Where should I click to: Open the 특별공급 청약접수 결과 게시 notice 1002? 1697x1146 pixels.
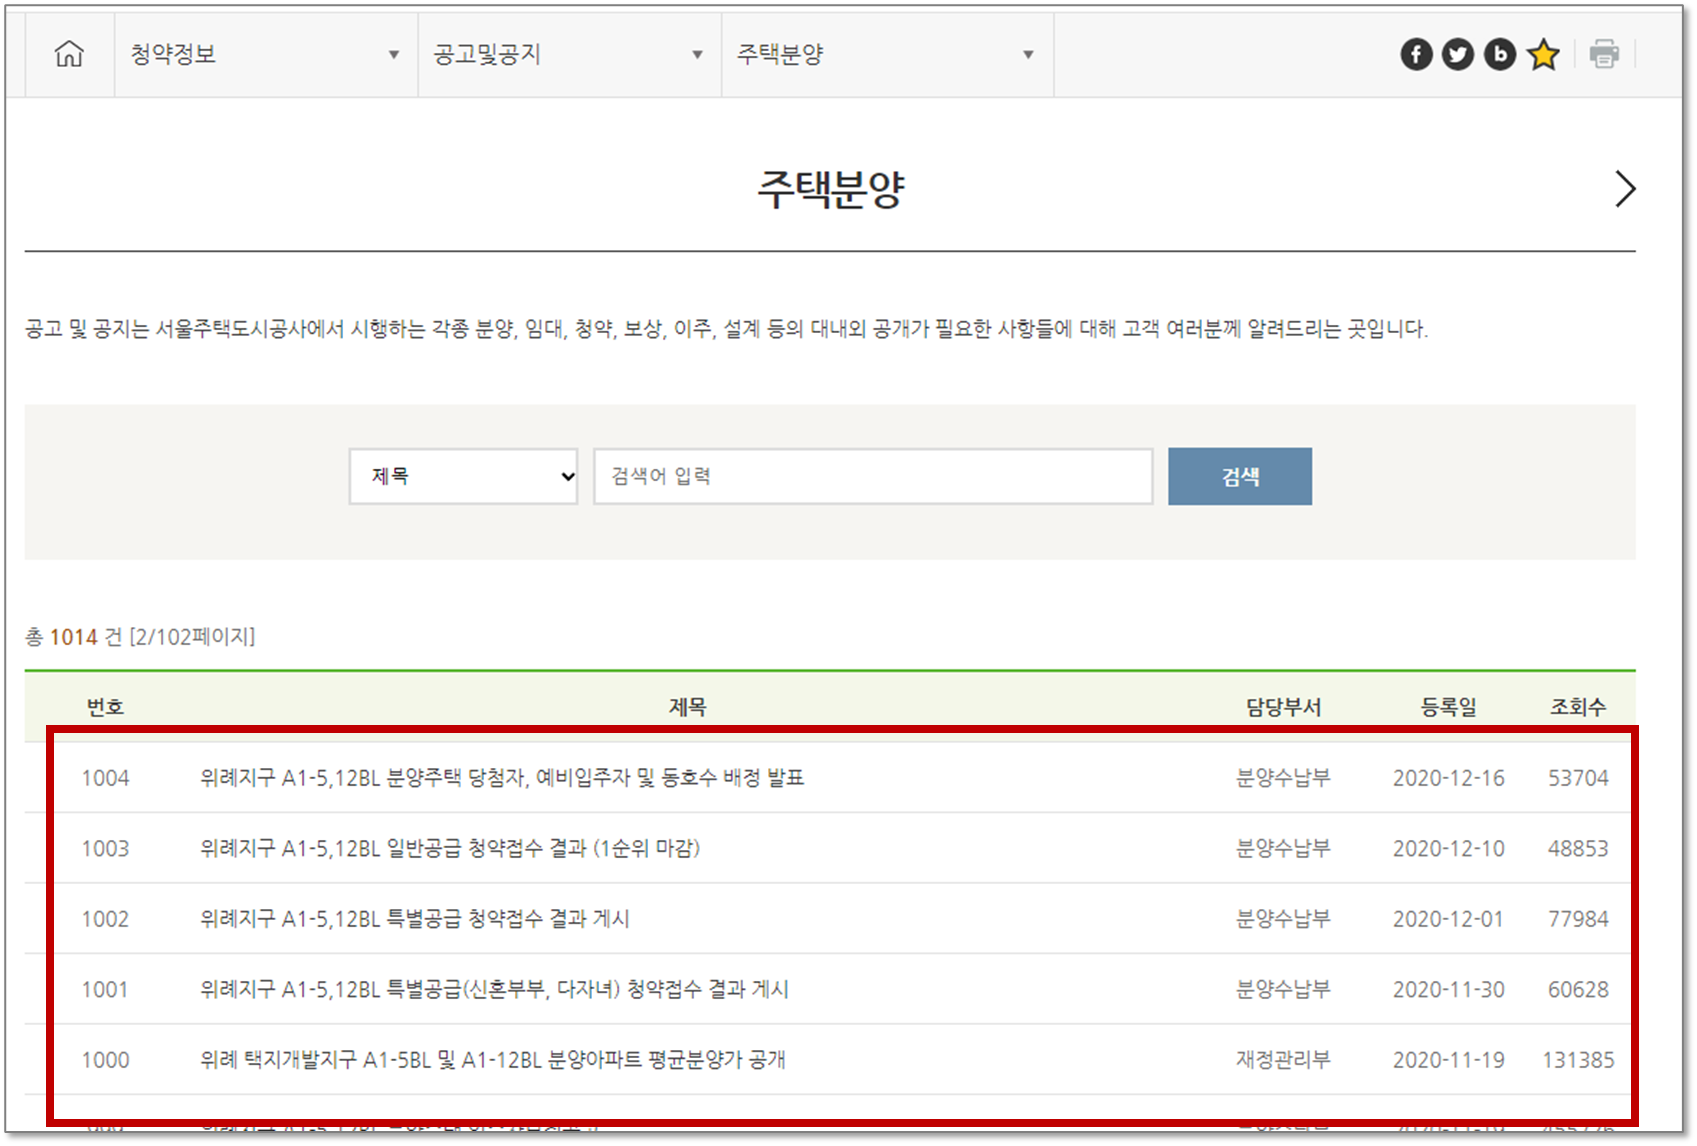pyautogui.click(x=415, y=918)
